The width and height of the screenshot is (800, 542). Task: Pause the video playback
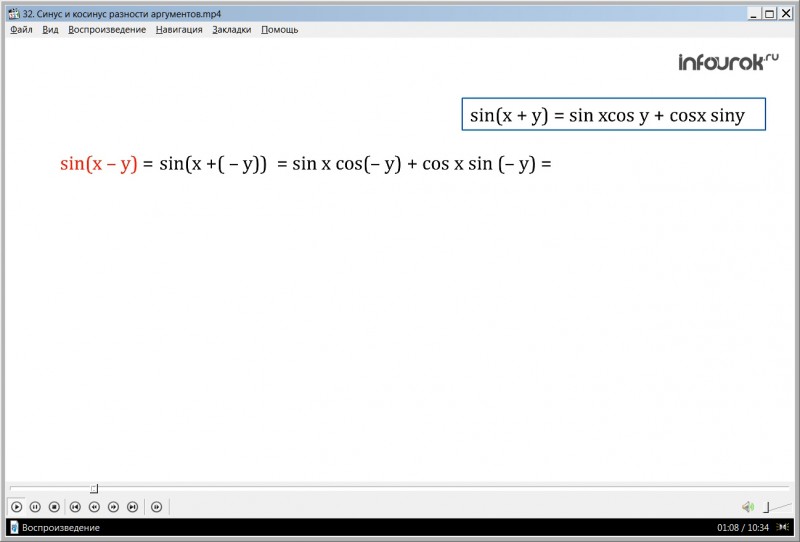coord(35,507)
